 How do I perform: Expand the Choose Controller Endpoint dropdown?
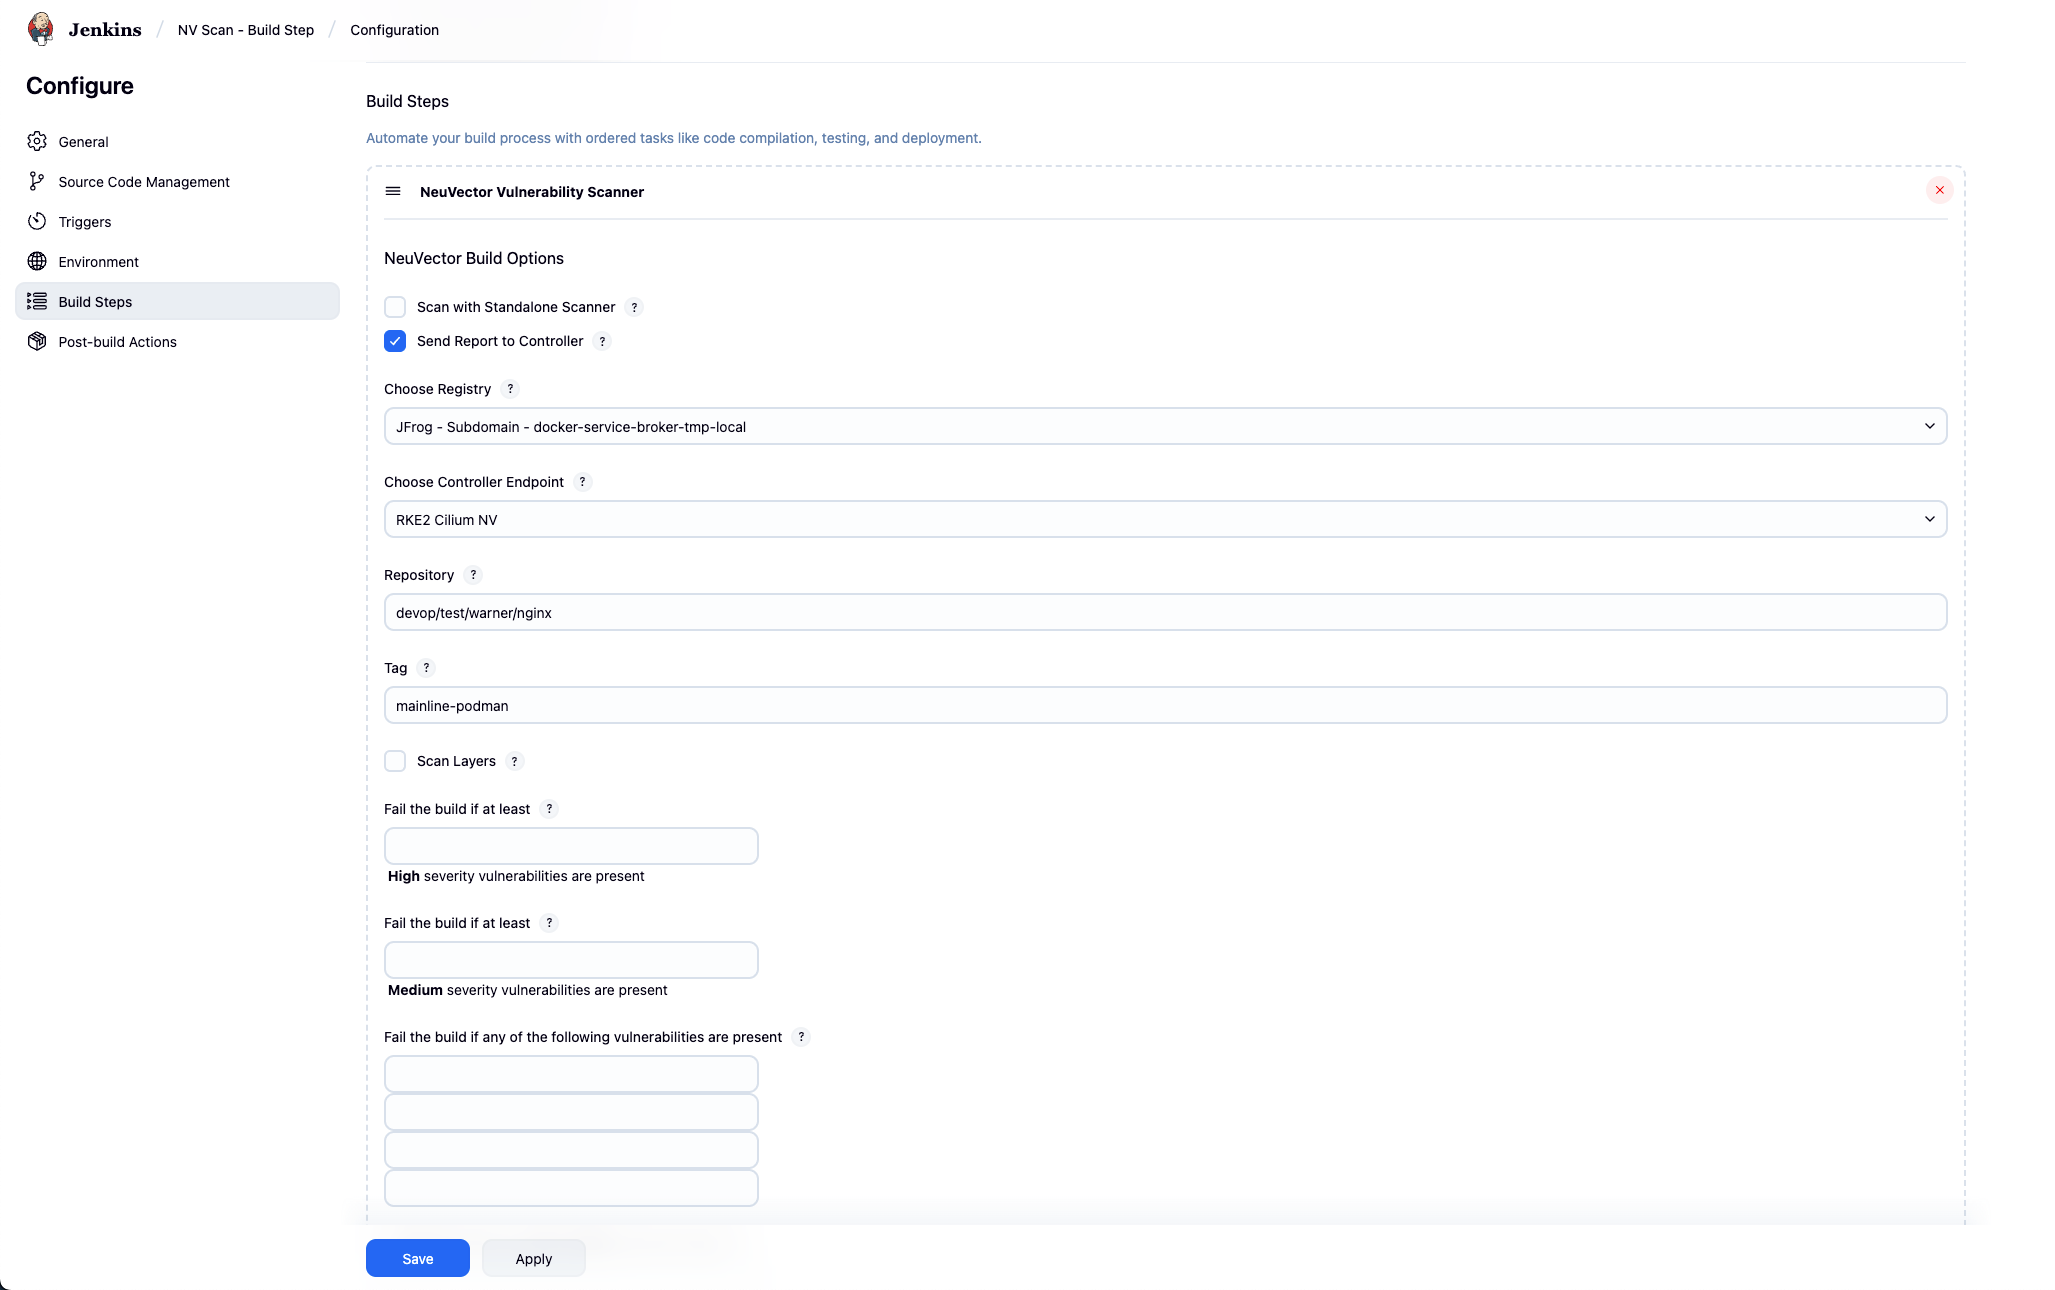(x=1165, y=519)
